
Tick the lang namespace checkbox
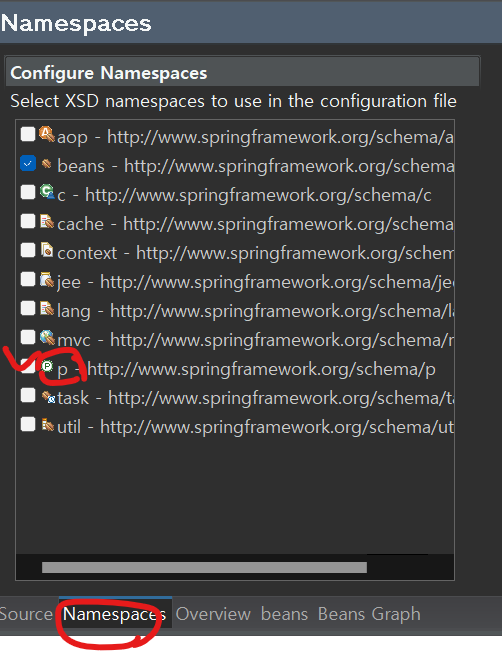tap(28, 308)
